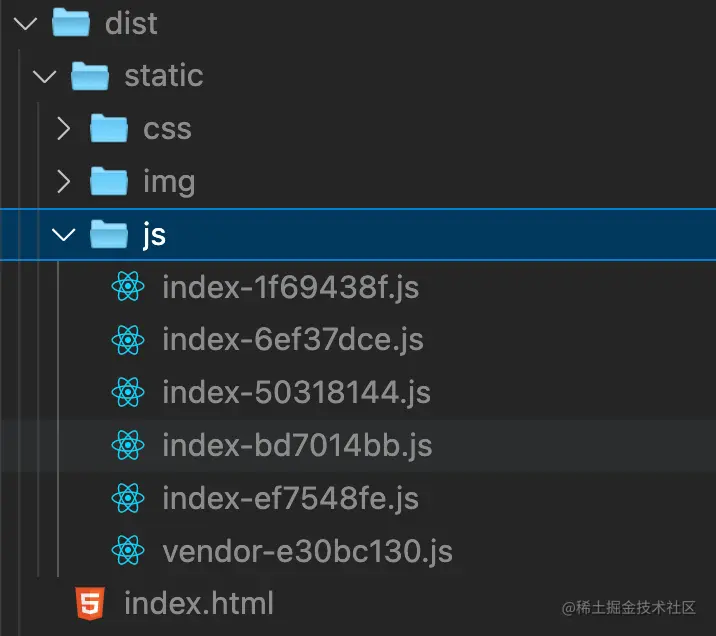Viewport: 716px width, 636px height.
Task: Expand the css folder chevron
Action: pyautogui.click(x=64, y=128)
